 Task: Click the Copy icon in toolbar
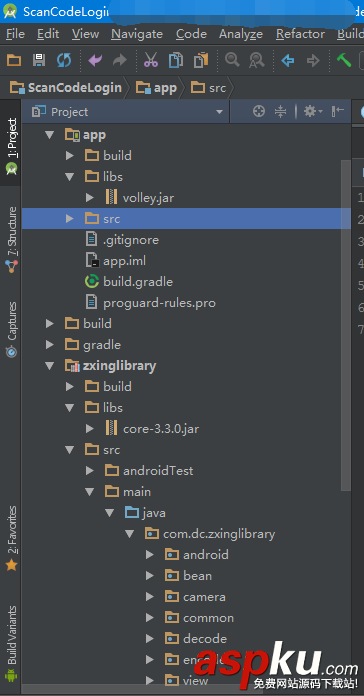pyautogui.click(x=176, y=60)
